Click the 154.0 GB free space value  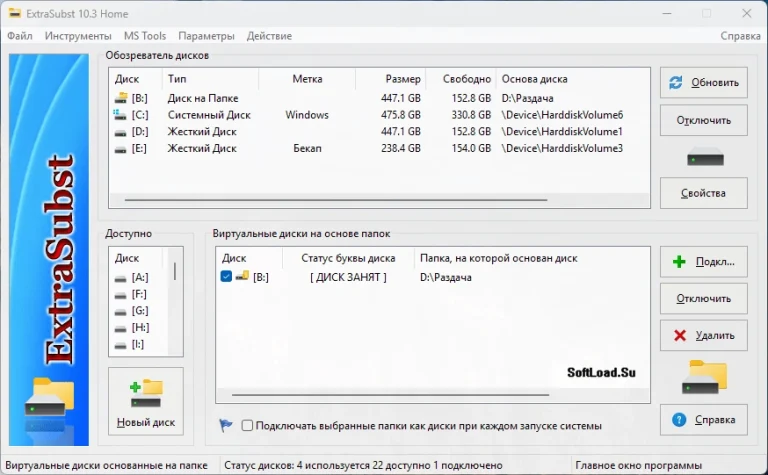click(471, 148)
